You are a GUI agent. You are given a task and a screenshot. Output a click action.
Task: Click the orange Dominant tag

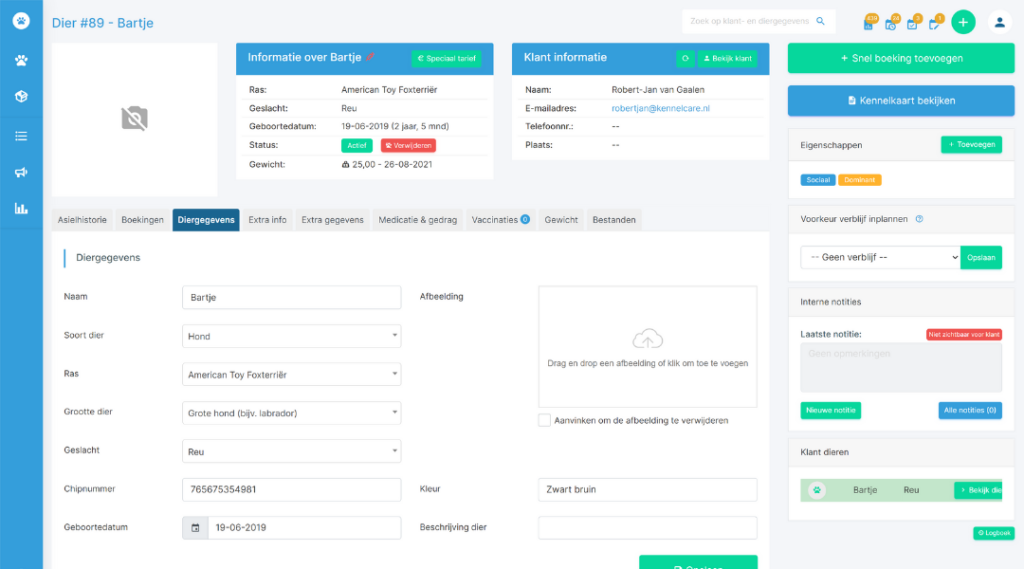coord(859,180)
